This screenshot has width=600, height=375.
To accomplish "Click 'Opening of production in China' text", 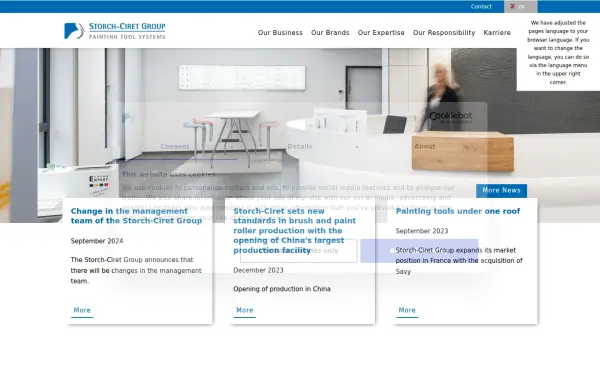I will (x=282, y=289).
